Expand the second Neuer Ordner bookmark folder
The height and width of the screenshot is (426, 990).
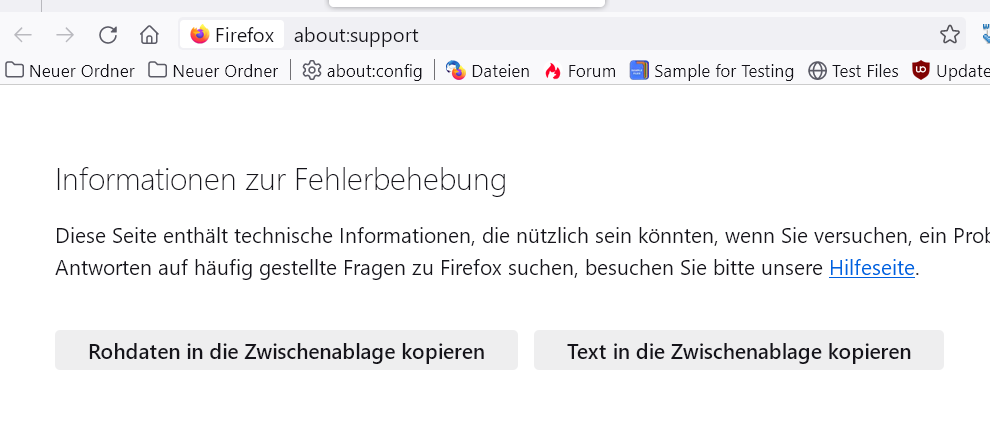(213, 71)
